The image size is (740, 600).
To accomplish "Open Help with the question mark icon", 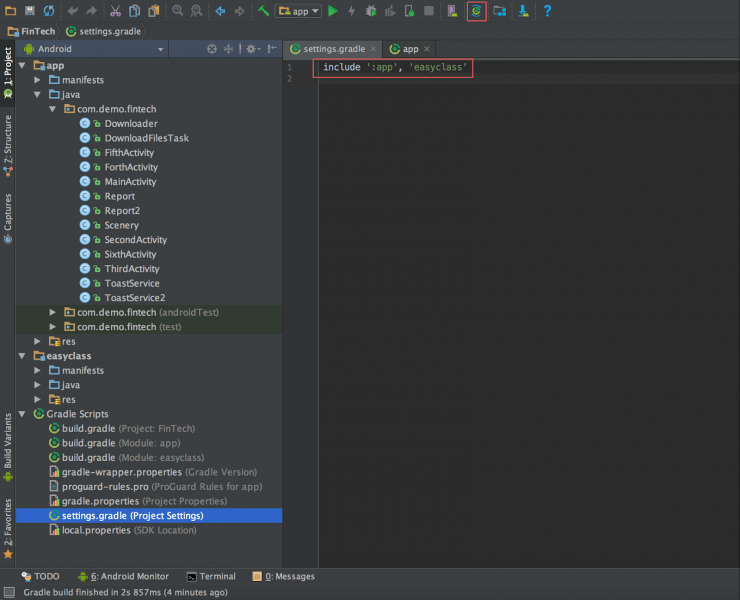I will pos(547,11).
